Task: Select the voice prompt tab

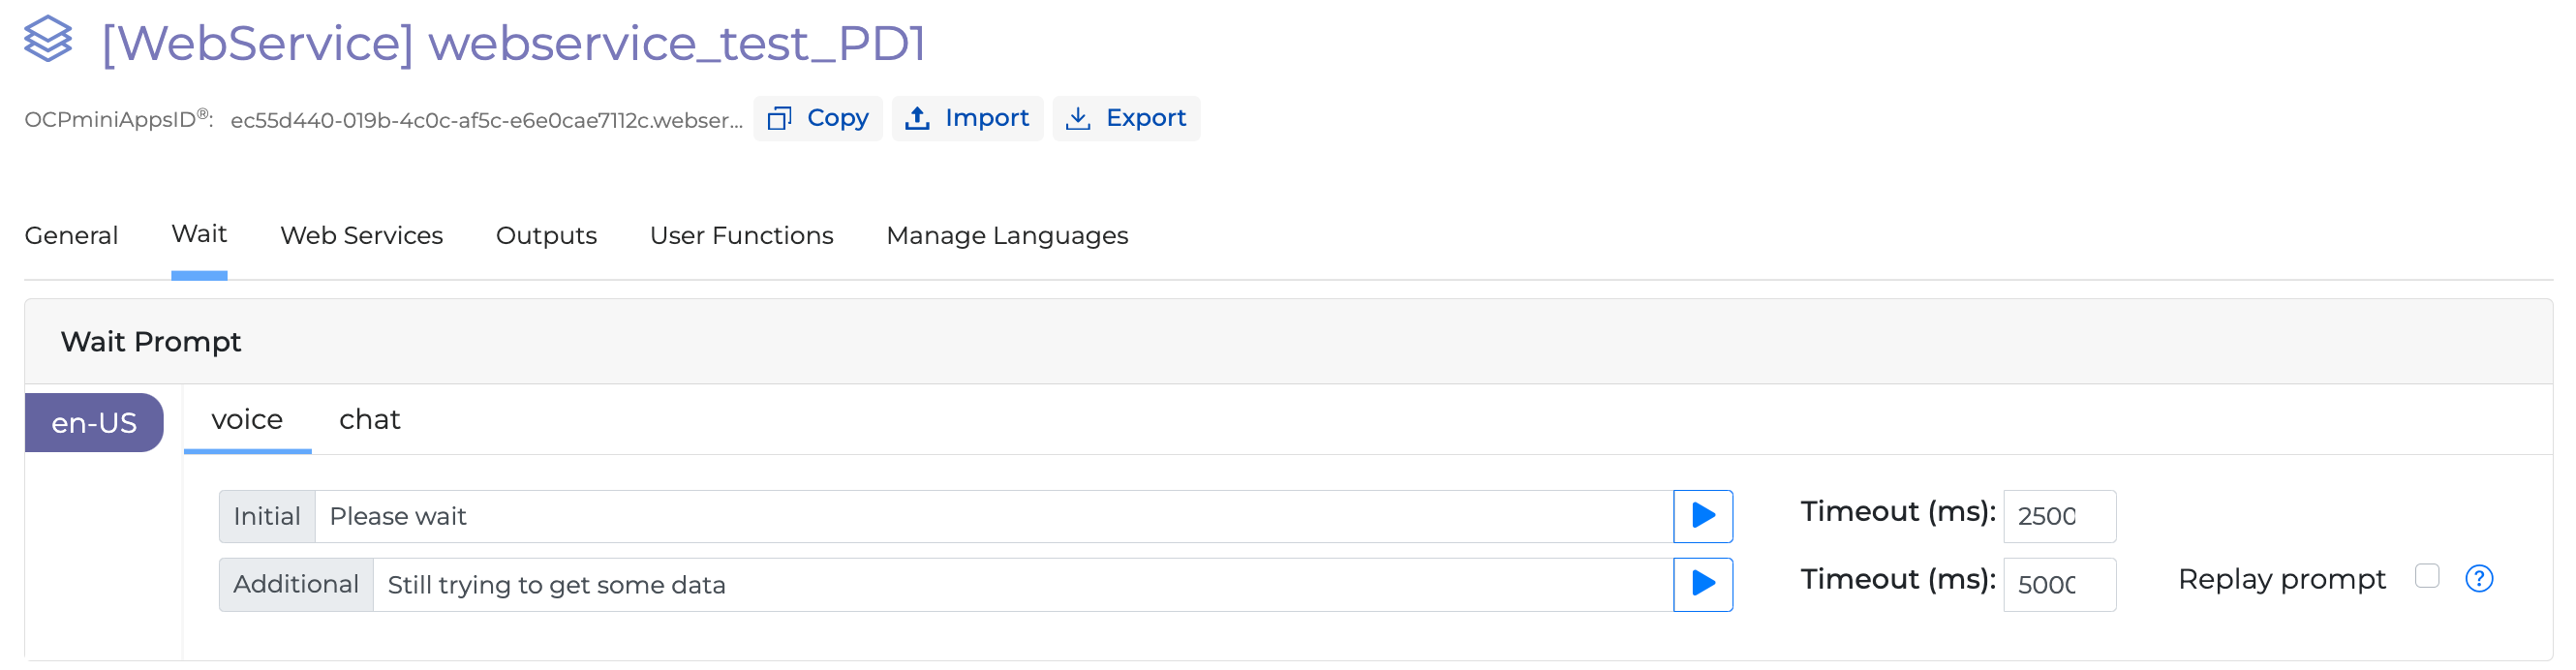Action: (247, 419)
